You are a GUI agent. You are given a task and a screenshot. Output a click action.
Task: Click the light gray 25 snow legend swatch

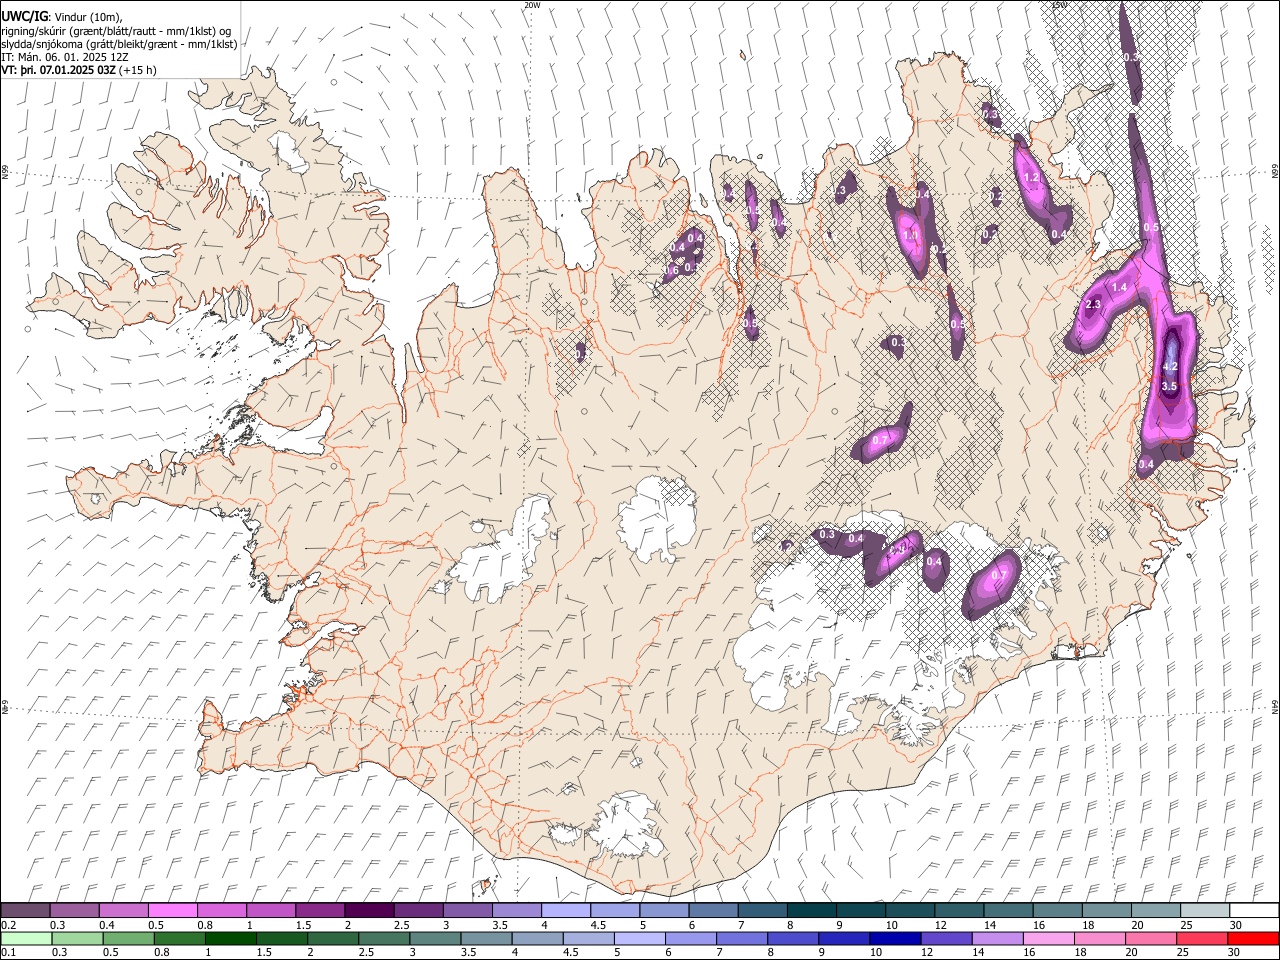1204,910
